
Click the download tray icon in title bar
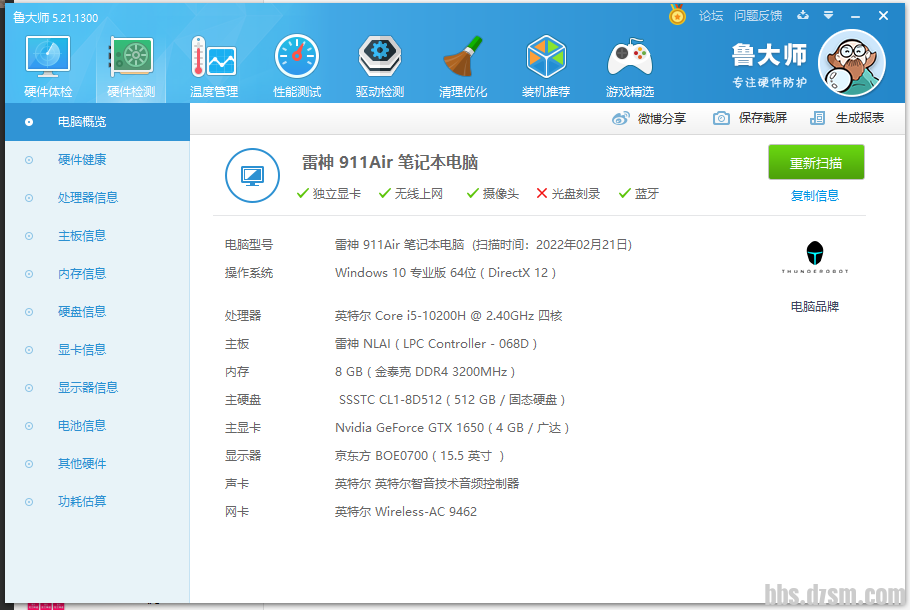pyautogui.click(x=803, y=16)
